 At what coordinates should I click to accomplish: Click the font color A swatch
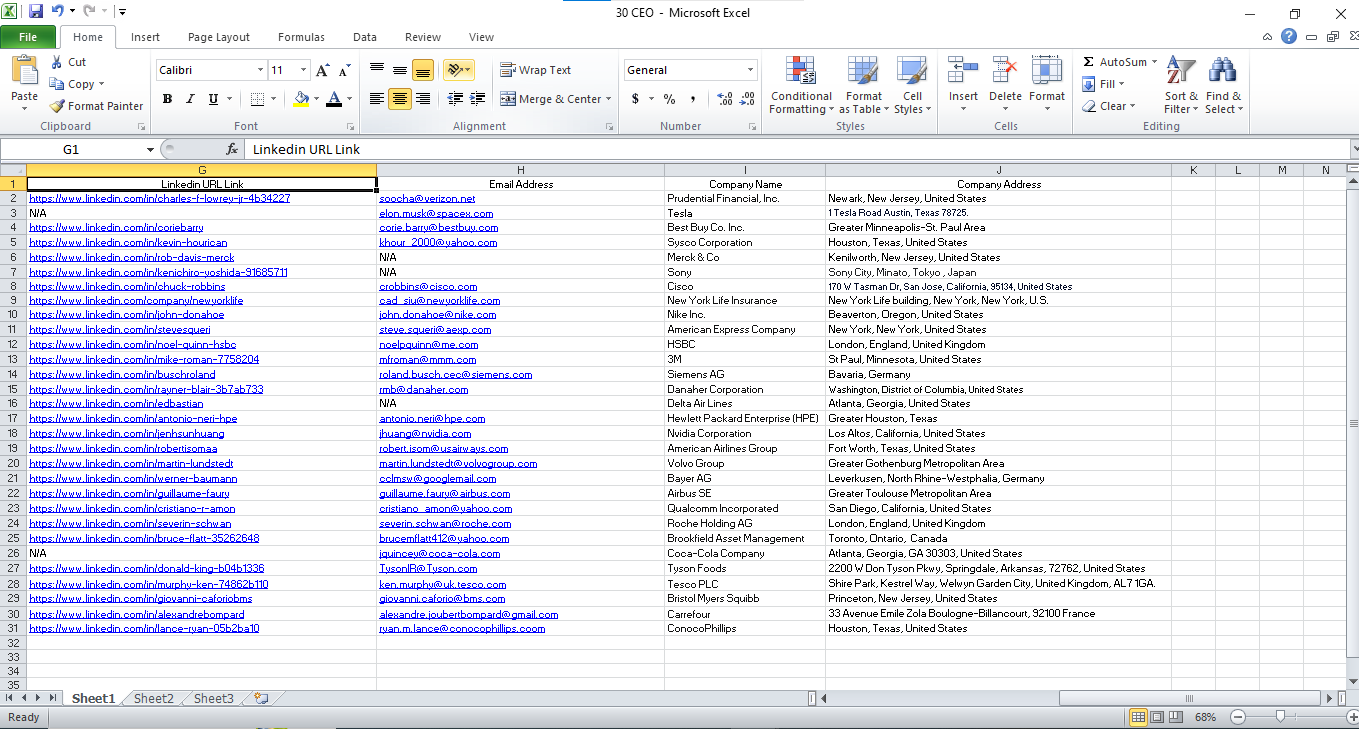334,99
